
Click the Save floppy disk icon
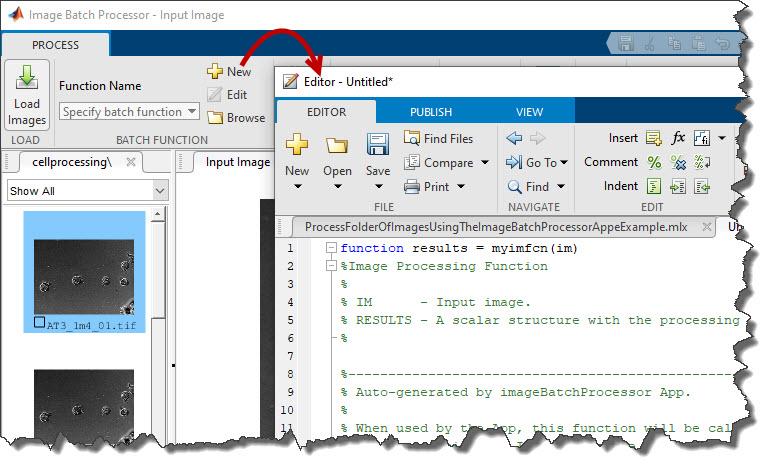[x=378, y=144]
